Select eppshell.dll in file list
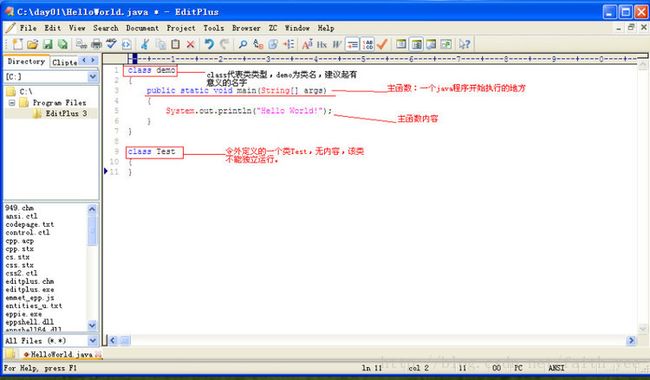Screen dimensions: 650x380 (29, 322)
